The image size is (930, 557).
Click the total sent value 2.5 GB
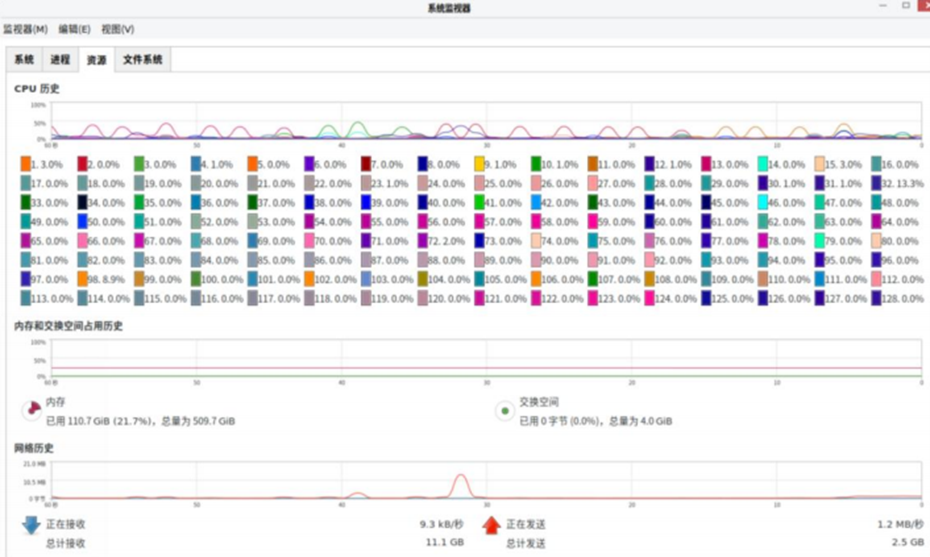click(x=907, y=542)
